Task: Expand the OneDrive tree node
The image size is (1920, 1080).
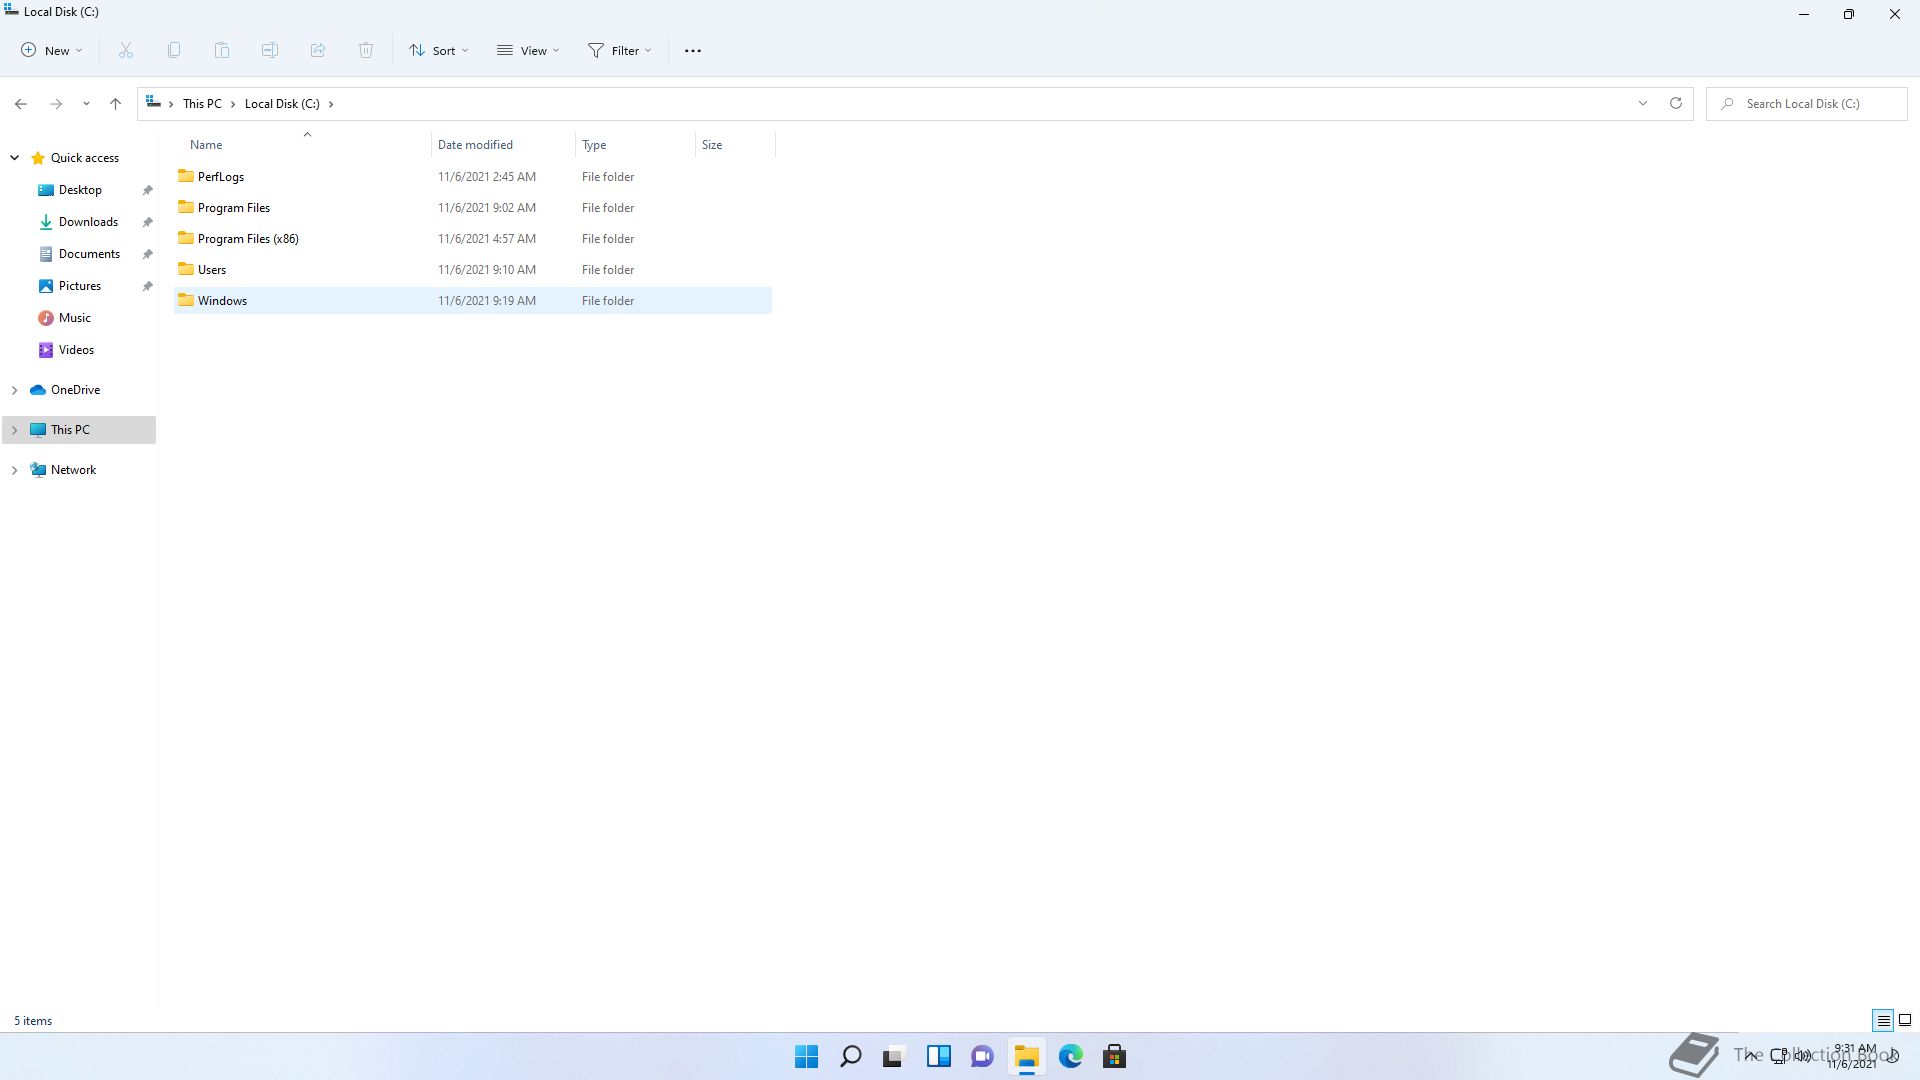Action: [x=14, y=390]
